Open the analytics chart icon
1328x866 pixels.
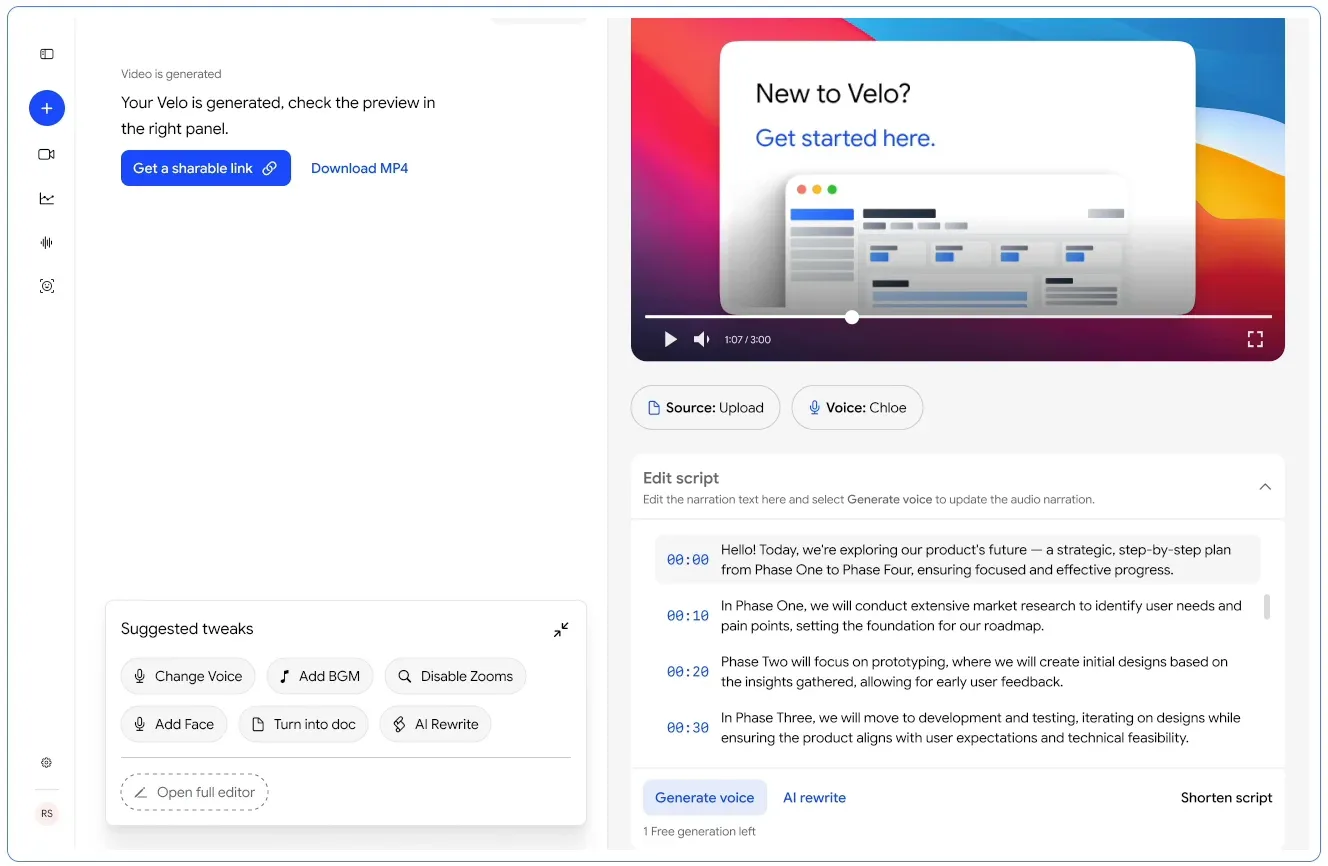click(x=47, y=198)
